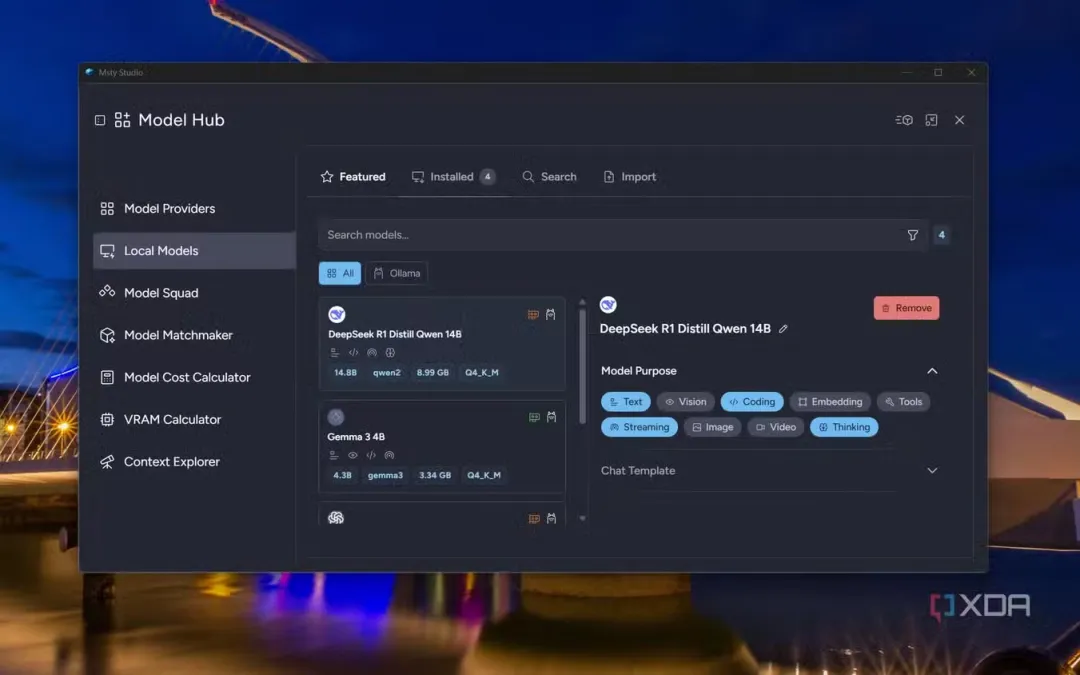Click the 8.99 GB size tag
The image size is (1080, 675).
pyautogui.click(x=433, y=373)
